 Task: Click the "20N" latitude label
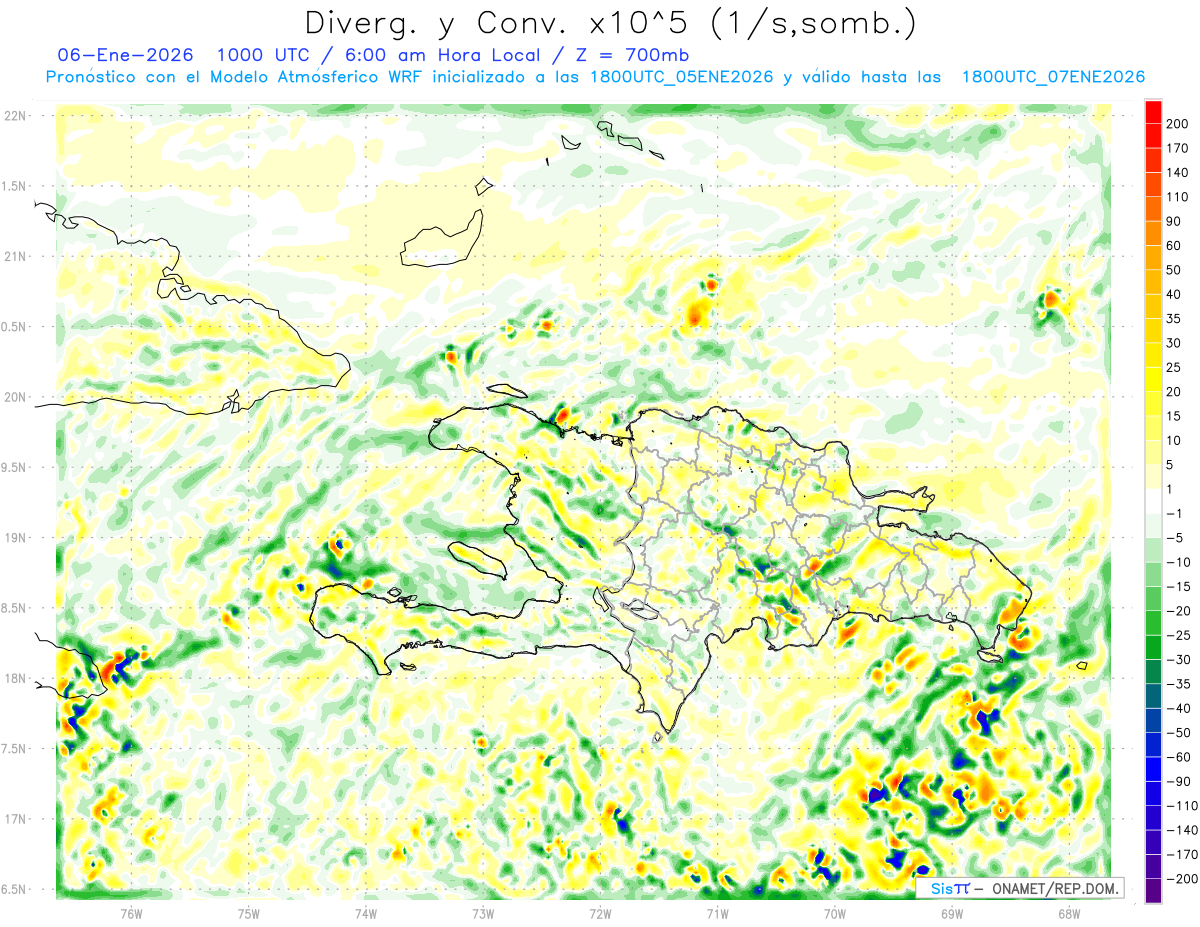[14, 397]
